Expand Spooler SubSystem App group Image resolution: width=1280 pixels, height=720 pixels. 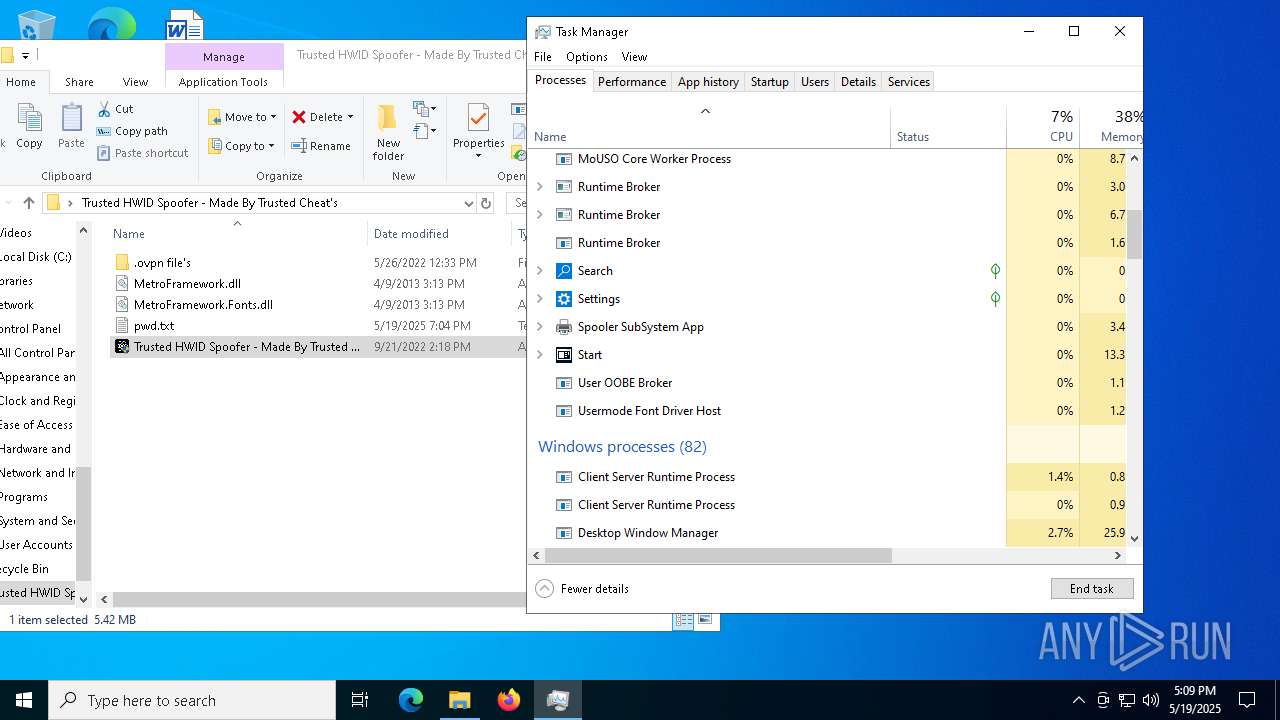coord(540,327)
